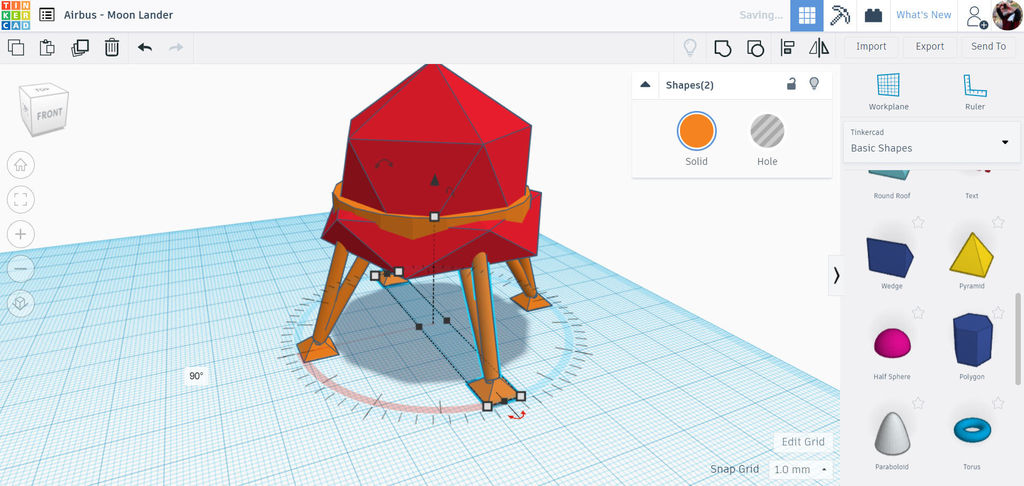Screen dimensions: 1024x486
Task: Collapse the shapes sidebar chevron
Action: (836, 276)
